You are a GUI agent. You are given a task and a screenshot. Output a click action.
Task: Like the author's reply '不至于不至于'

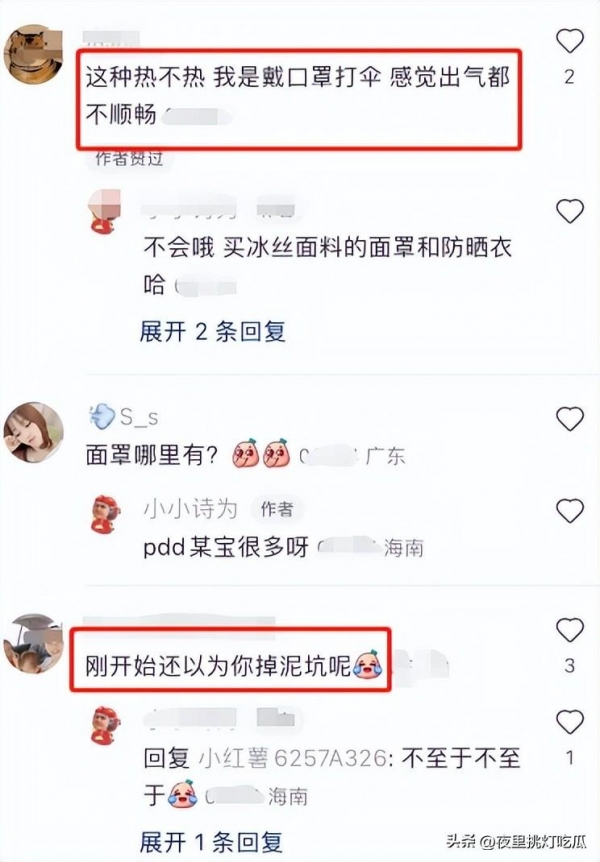570,722
